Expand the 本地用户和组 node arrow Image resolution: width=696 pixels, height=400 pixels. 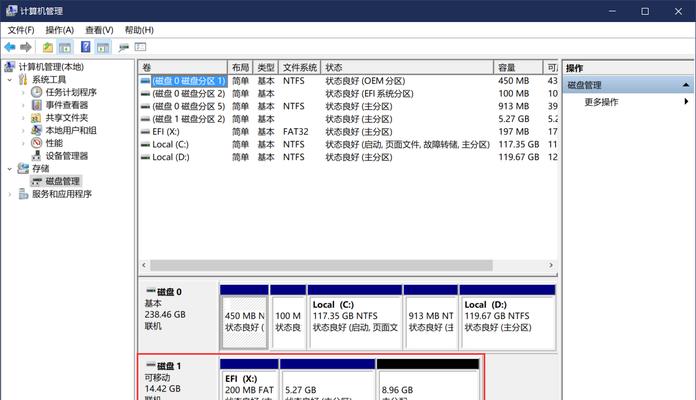click(x=23, y=131)
